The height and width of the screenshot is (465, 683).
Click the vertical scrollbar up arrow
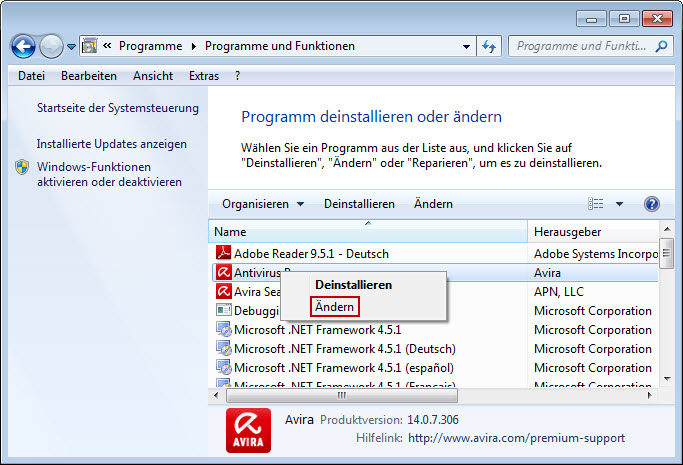pos(667,229)
